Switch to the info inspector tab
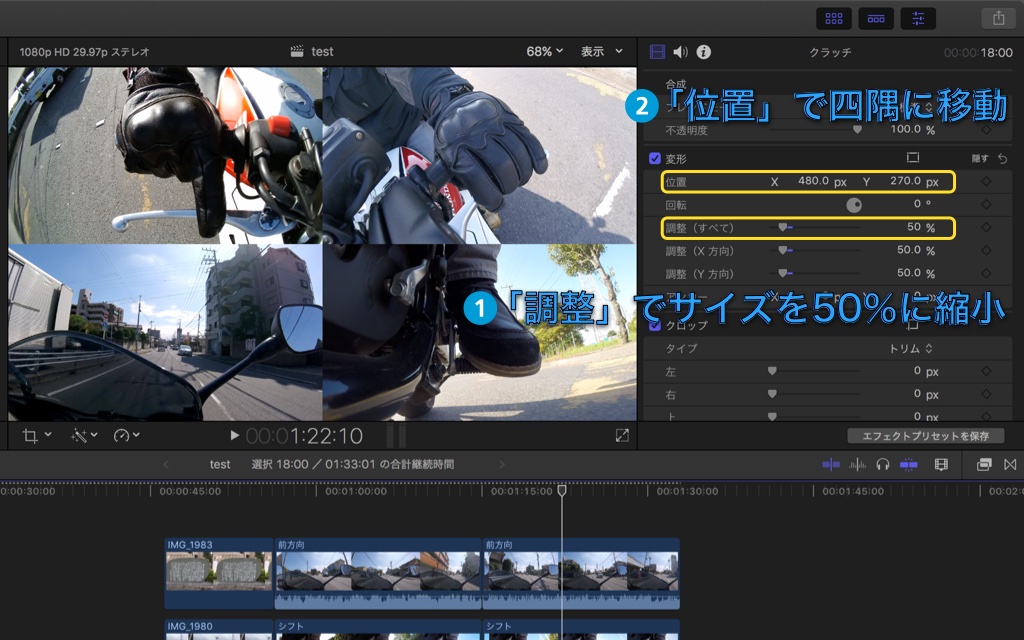Image resolution: width=1024 pixels, height=640 pixels. [703, 52]
